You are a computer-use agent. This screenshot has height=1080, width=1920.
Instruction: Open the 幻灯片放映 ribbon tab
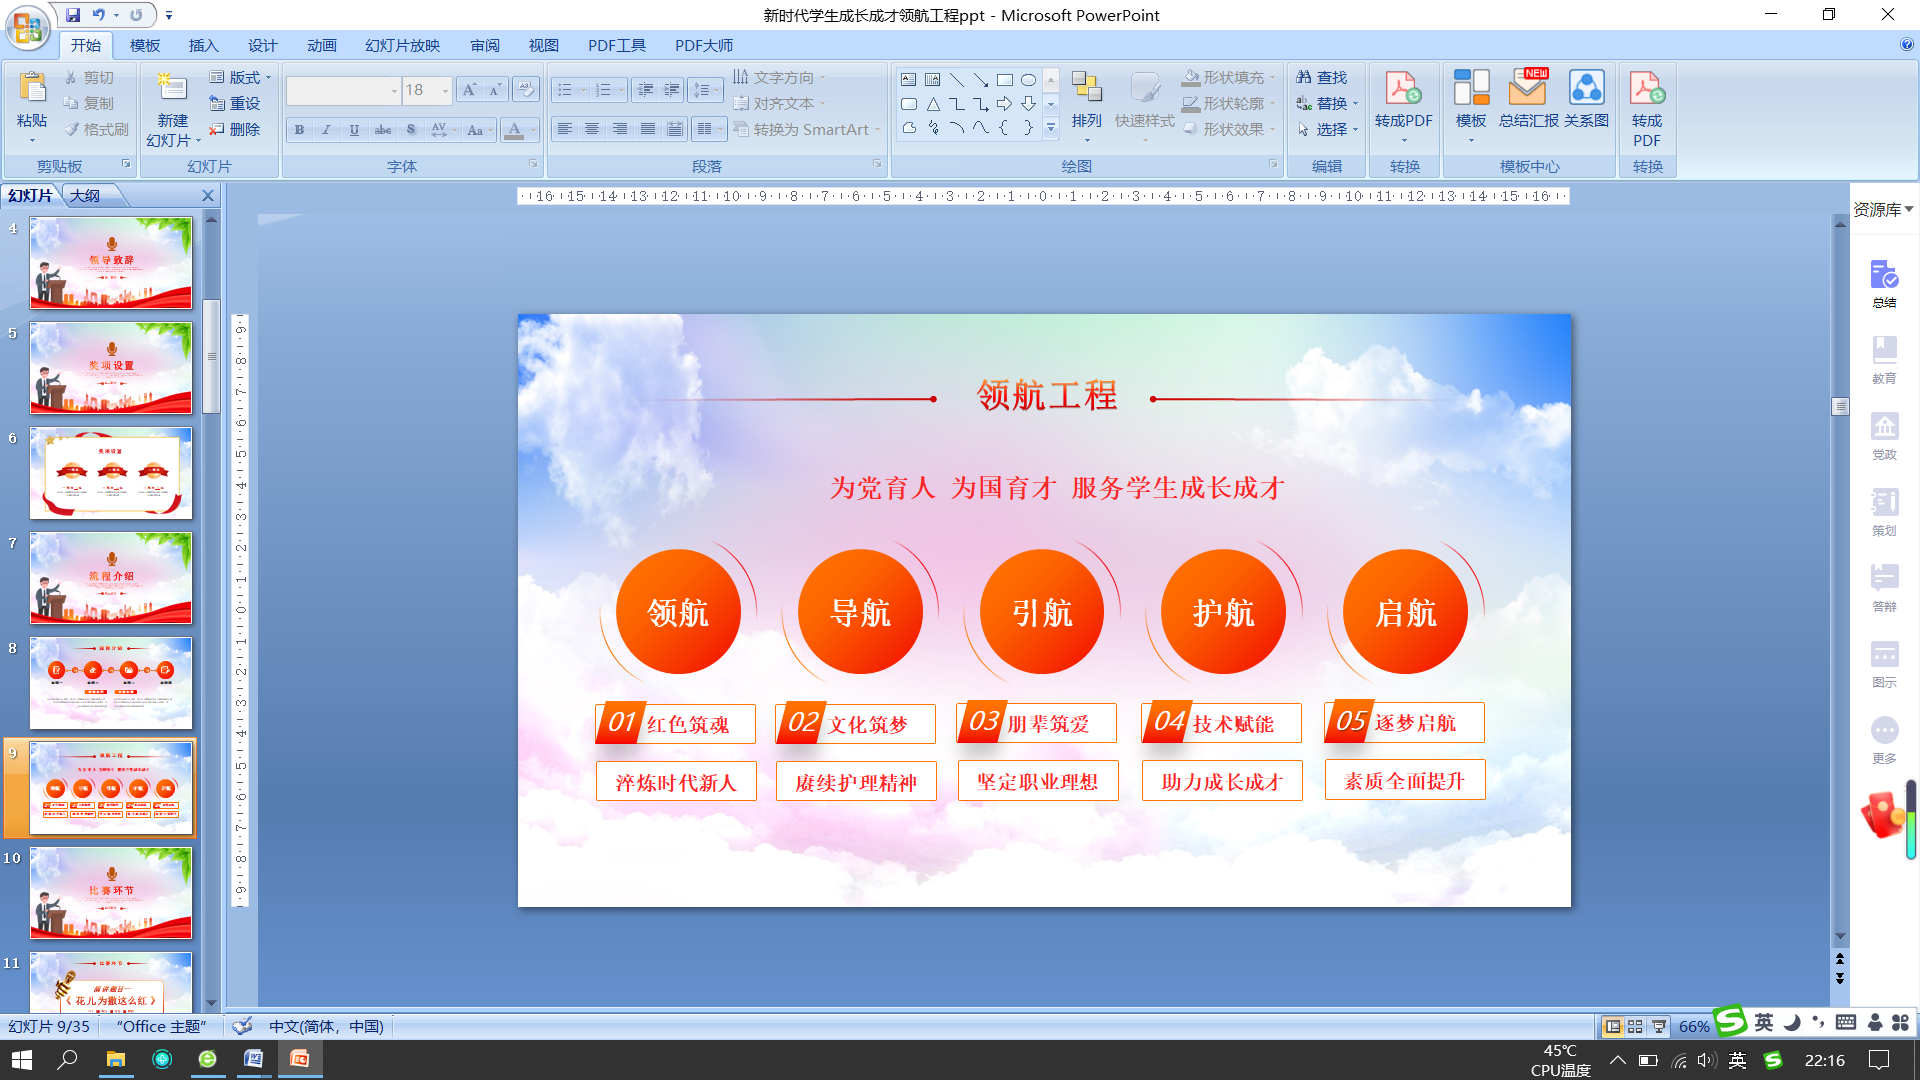pyautogui.click(x=402, y=45)
